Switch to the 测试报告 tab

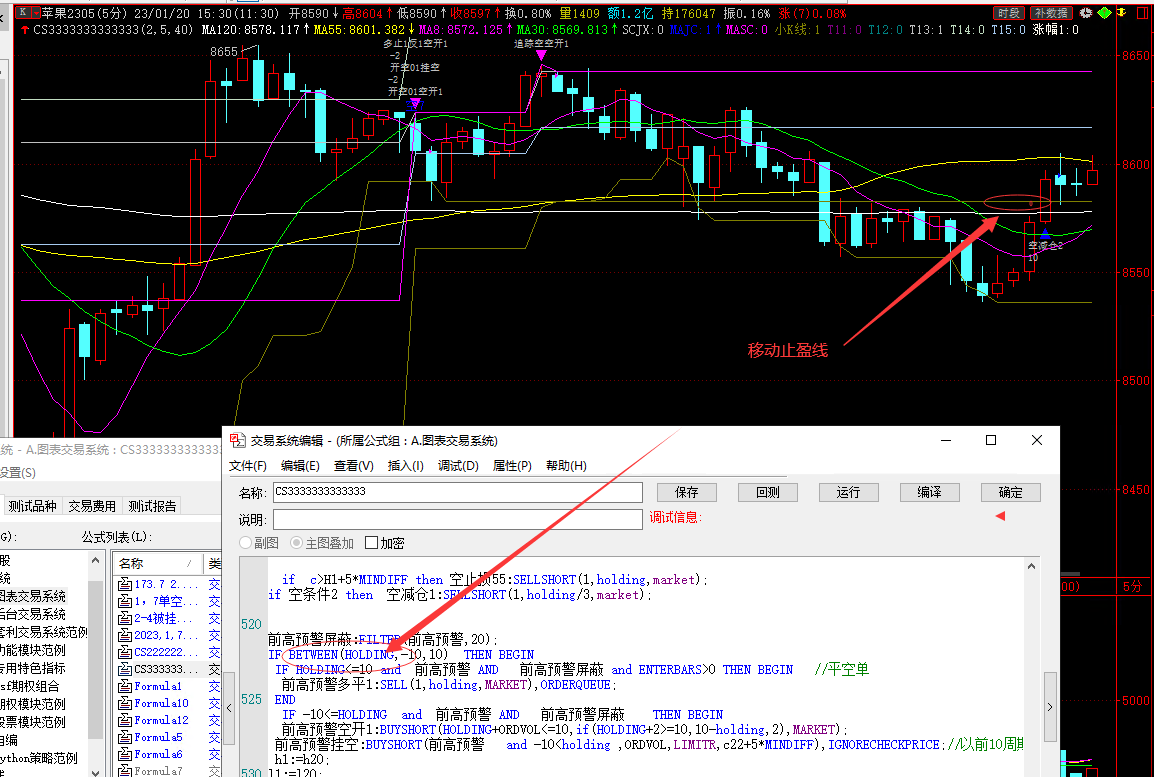pos(152,506)
